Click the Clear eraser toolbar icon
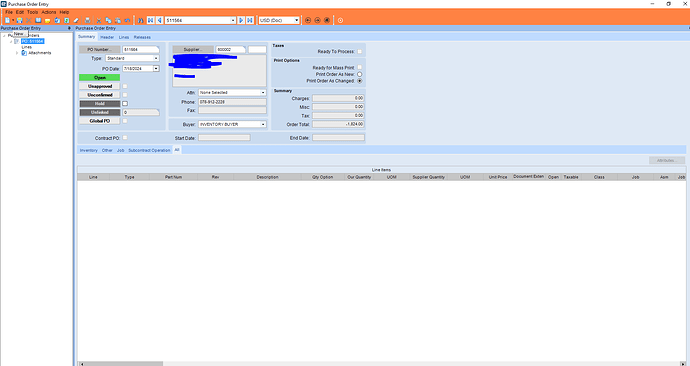The width and height of the screenshot is (690, 366). (76, 20)
